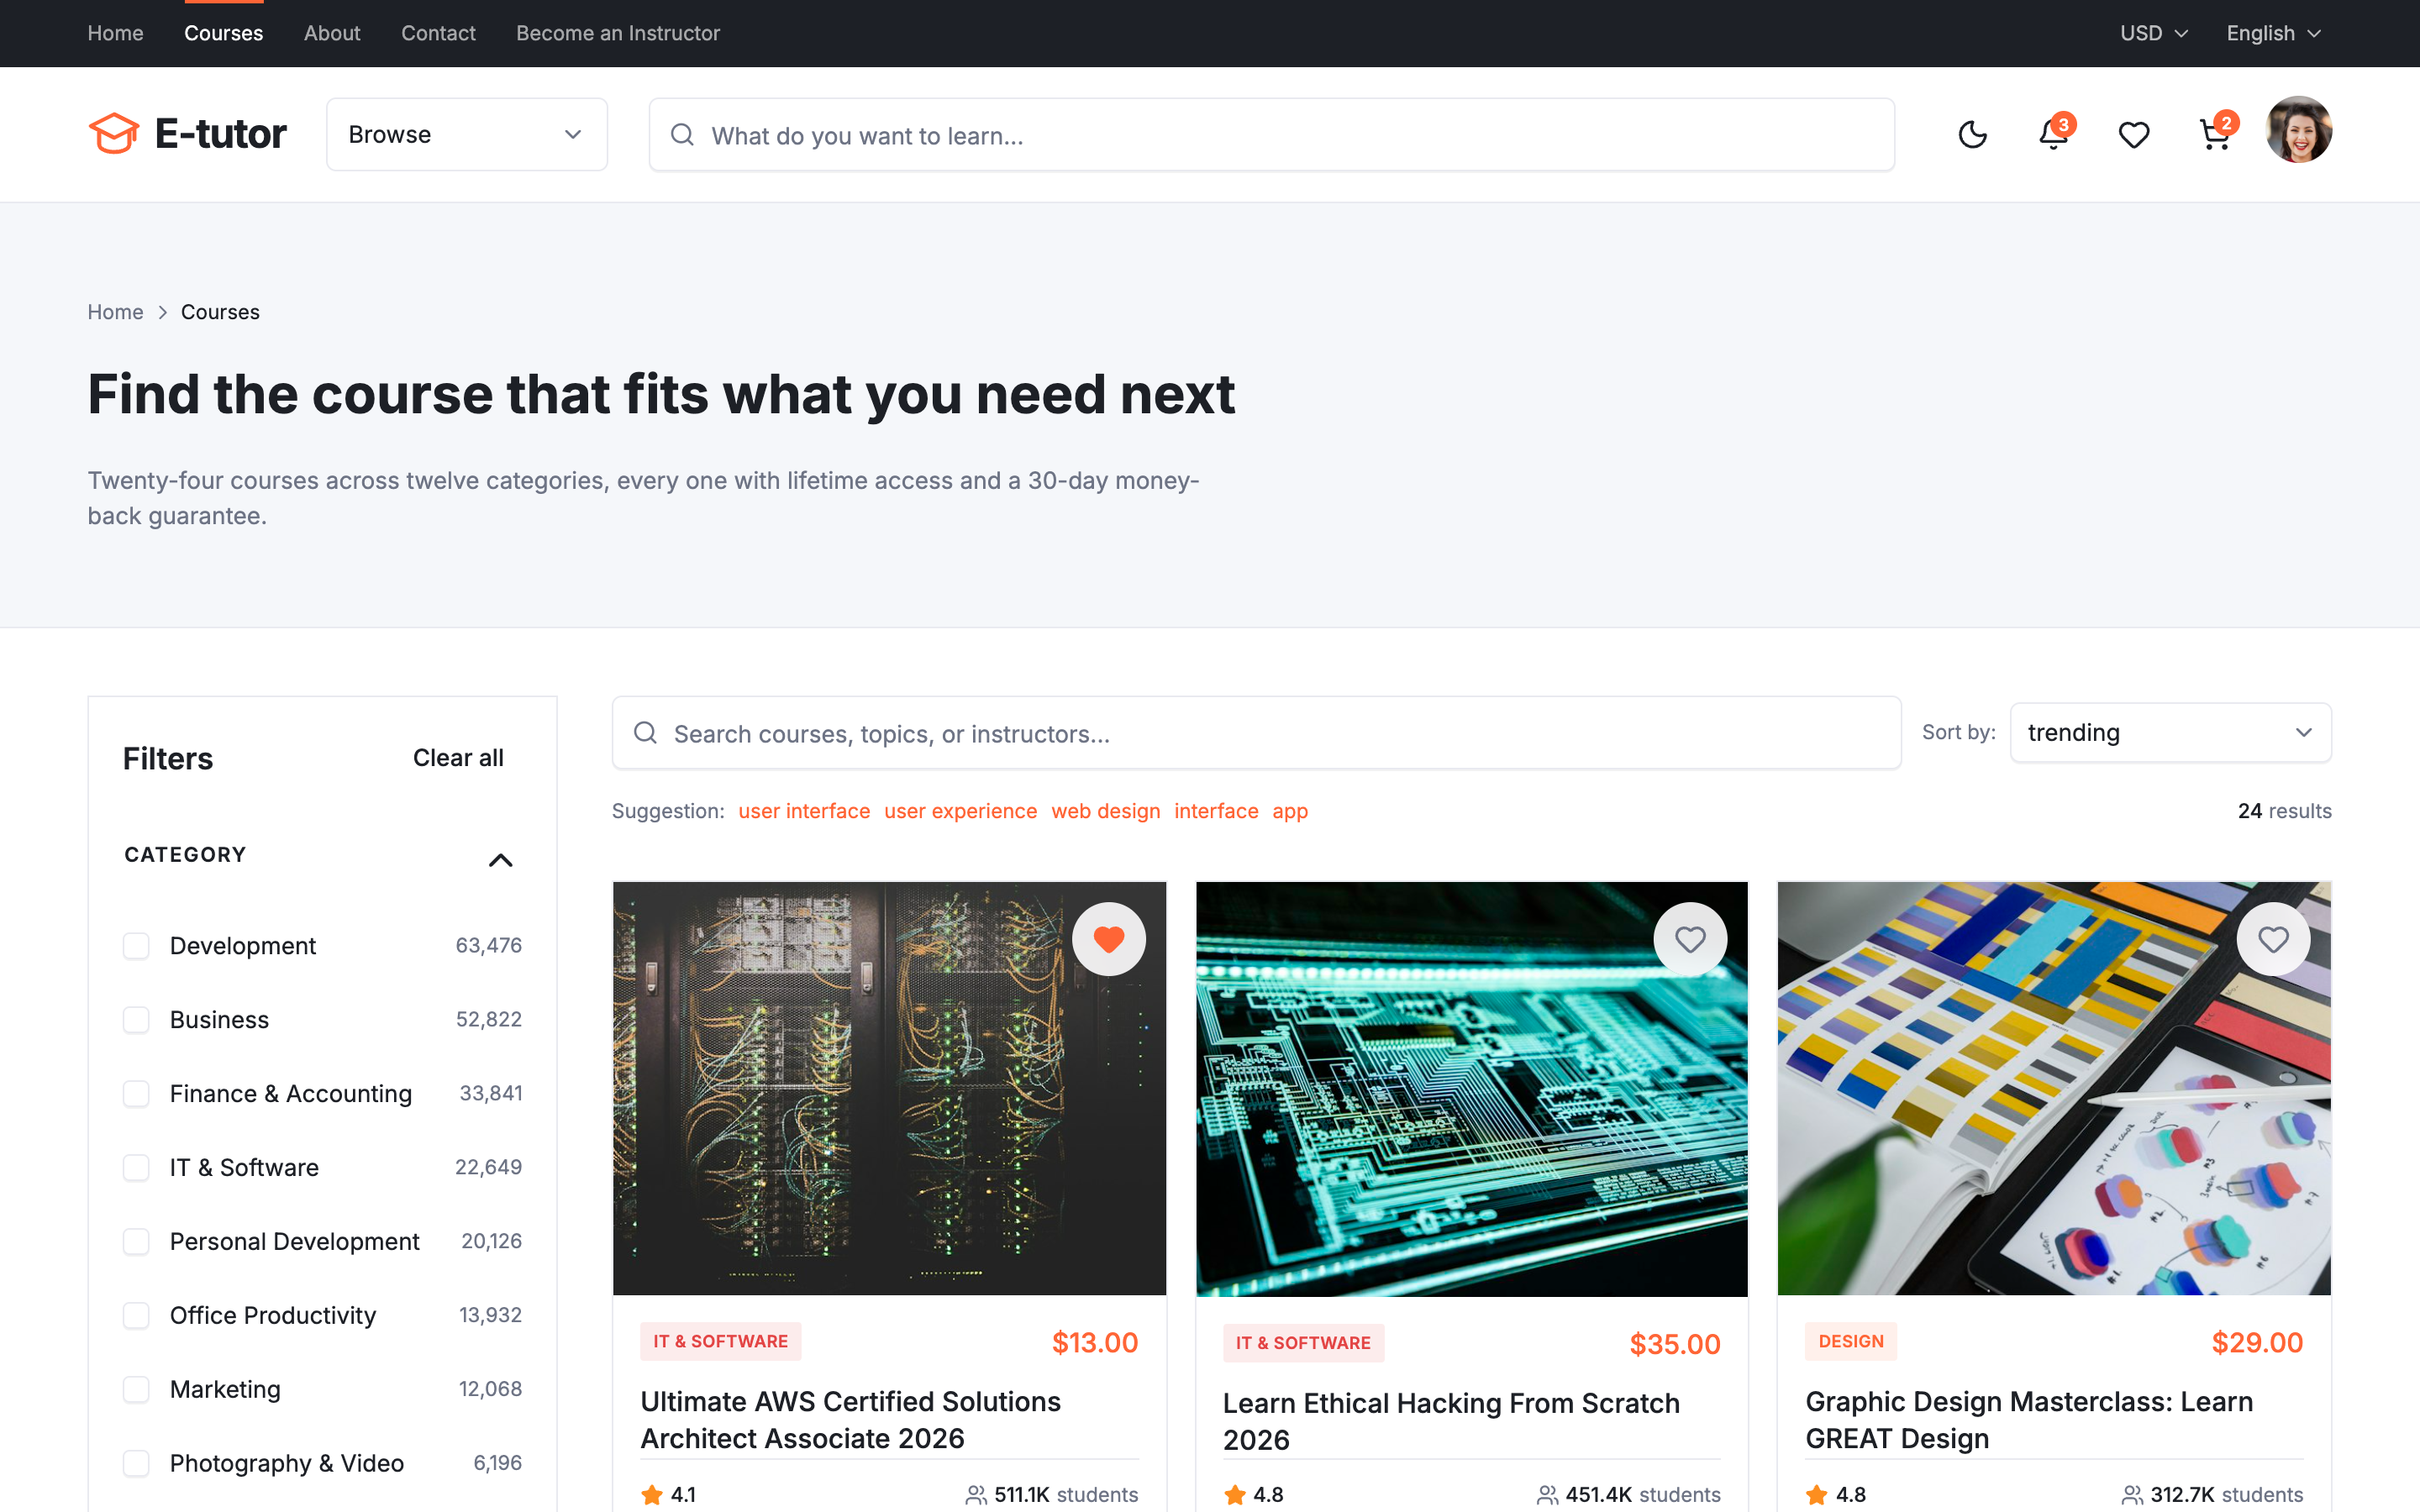
Task: Open wishlist heart icon in header
Action: [2134, 134]
